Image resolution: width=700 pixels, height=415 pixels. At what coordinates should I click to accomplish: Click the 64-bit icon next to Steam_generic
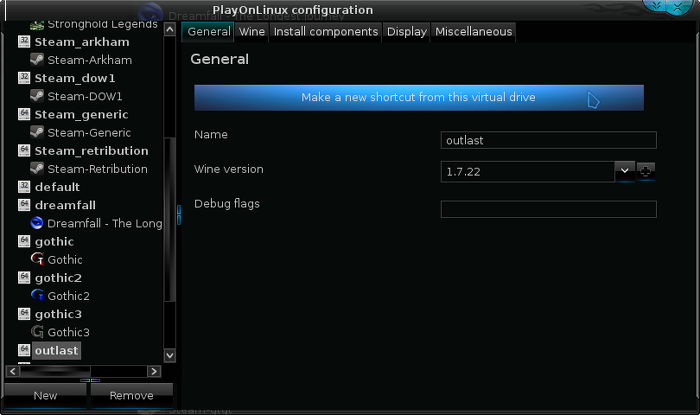coord(24,114)
